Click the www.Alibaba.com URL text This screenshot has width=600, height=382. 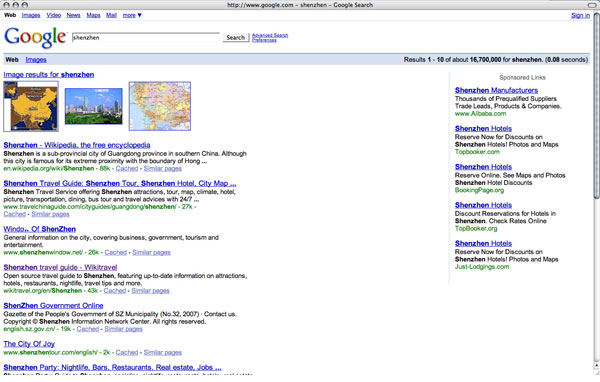[x=480, y=114]
